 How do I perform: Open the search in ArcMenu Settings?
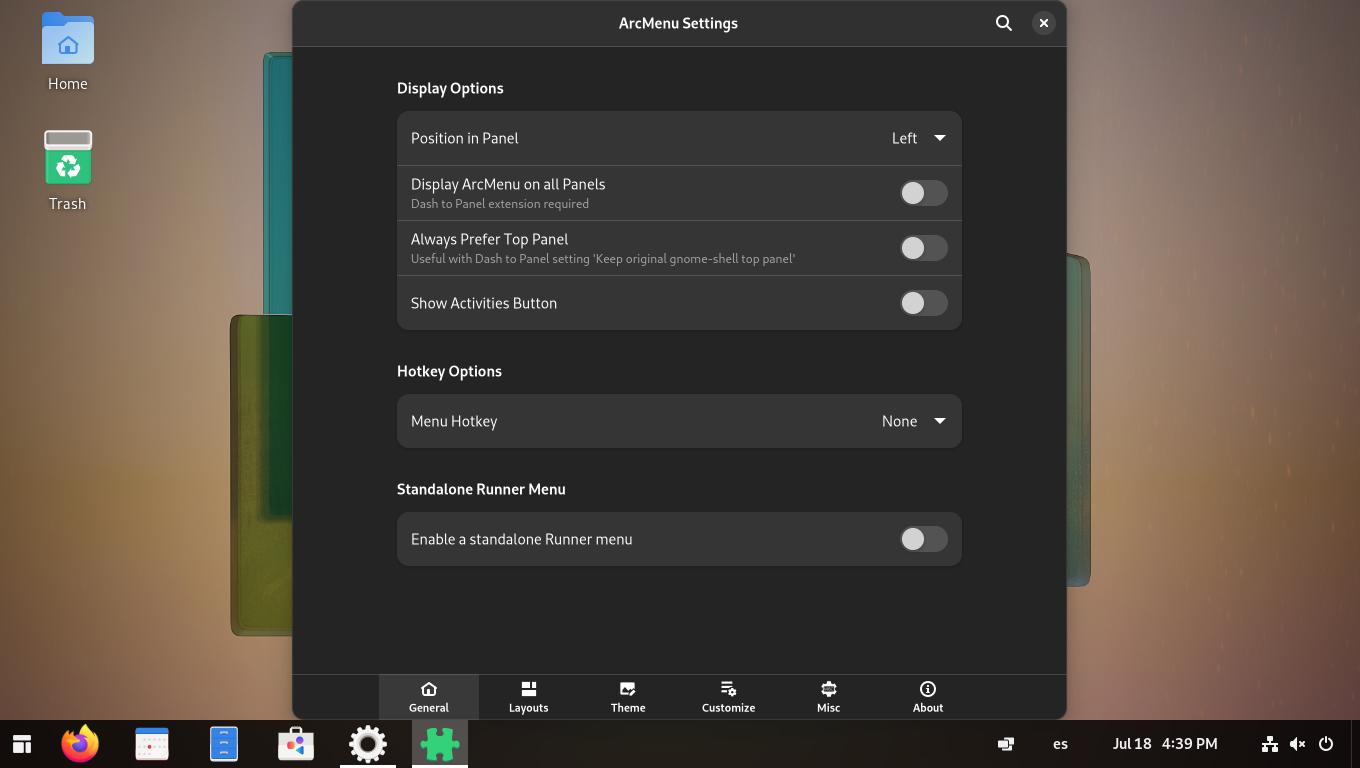pos(1004,23)
